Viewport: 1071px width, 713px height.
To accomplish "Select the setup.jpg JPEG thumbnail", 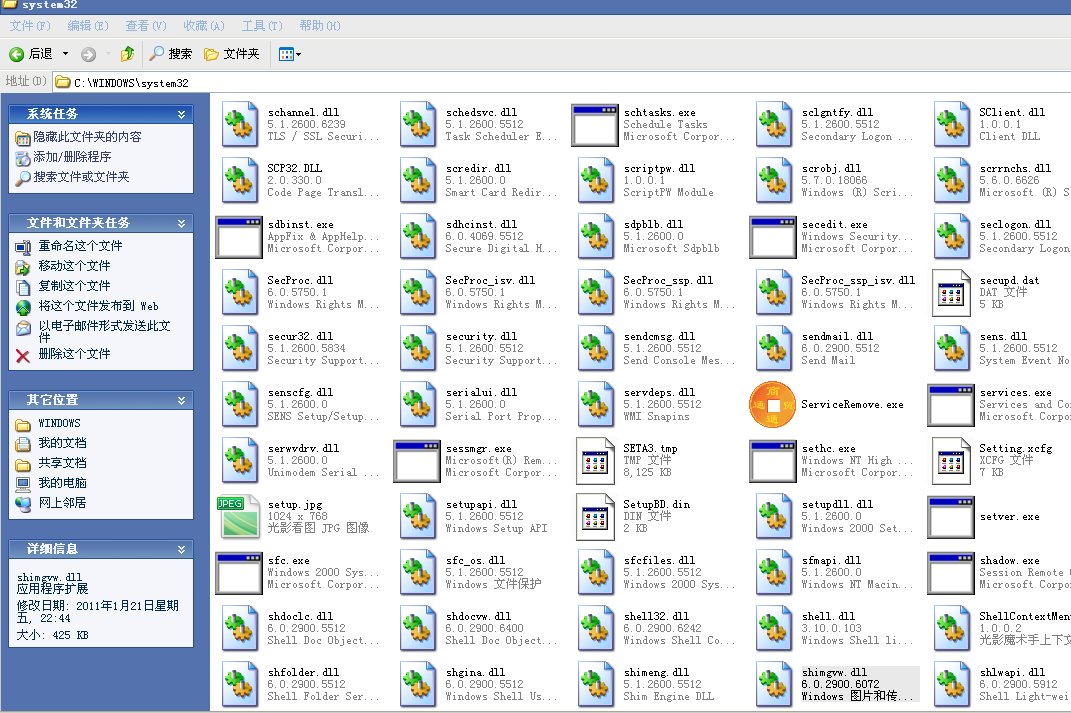I will (240, 516).
